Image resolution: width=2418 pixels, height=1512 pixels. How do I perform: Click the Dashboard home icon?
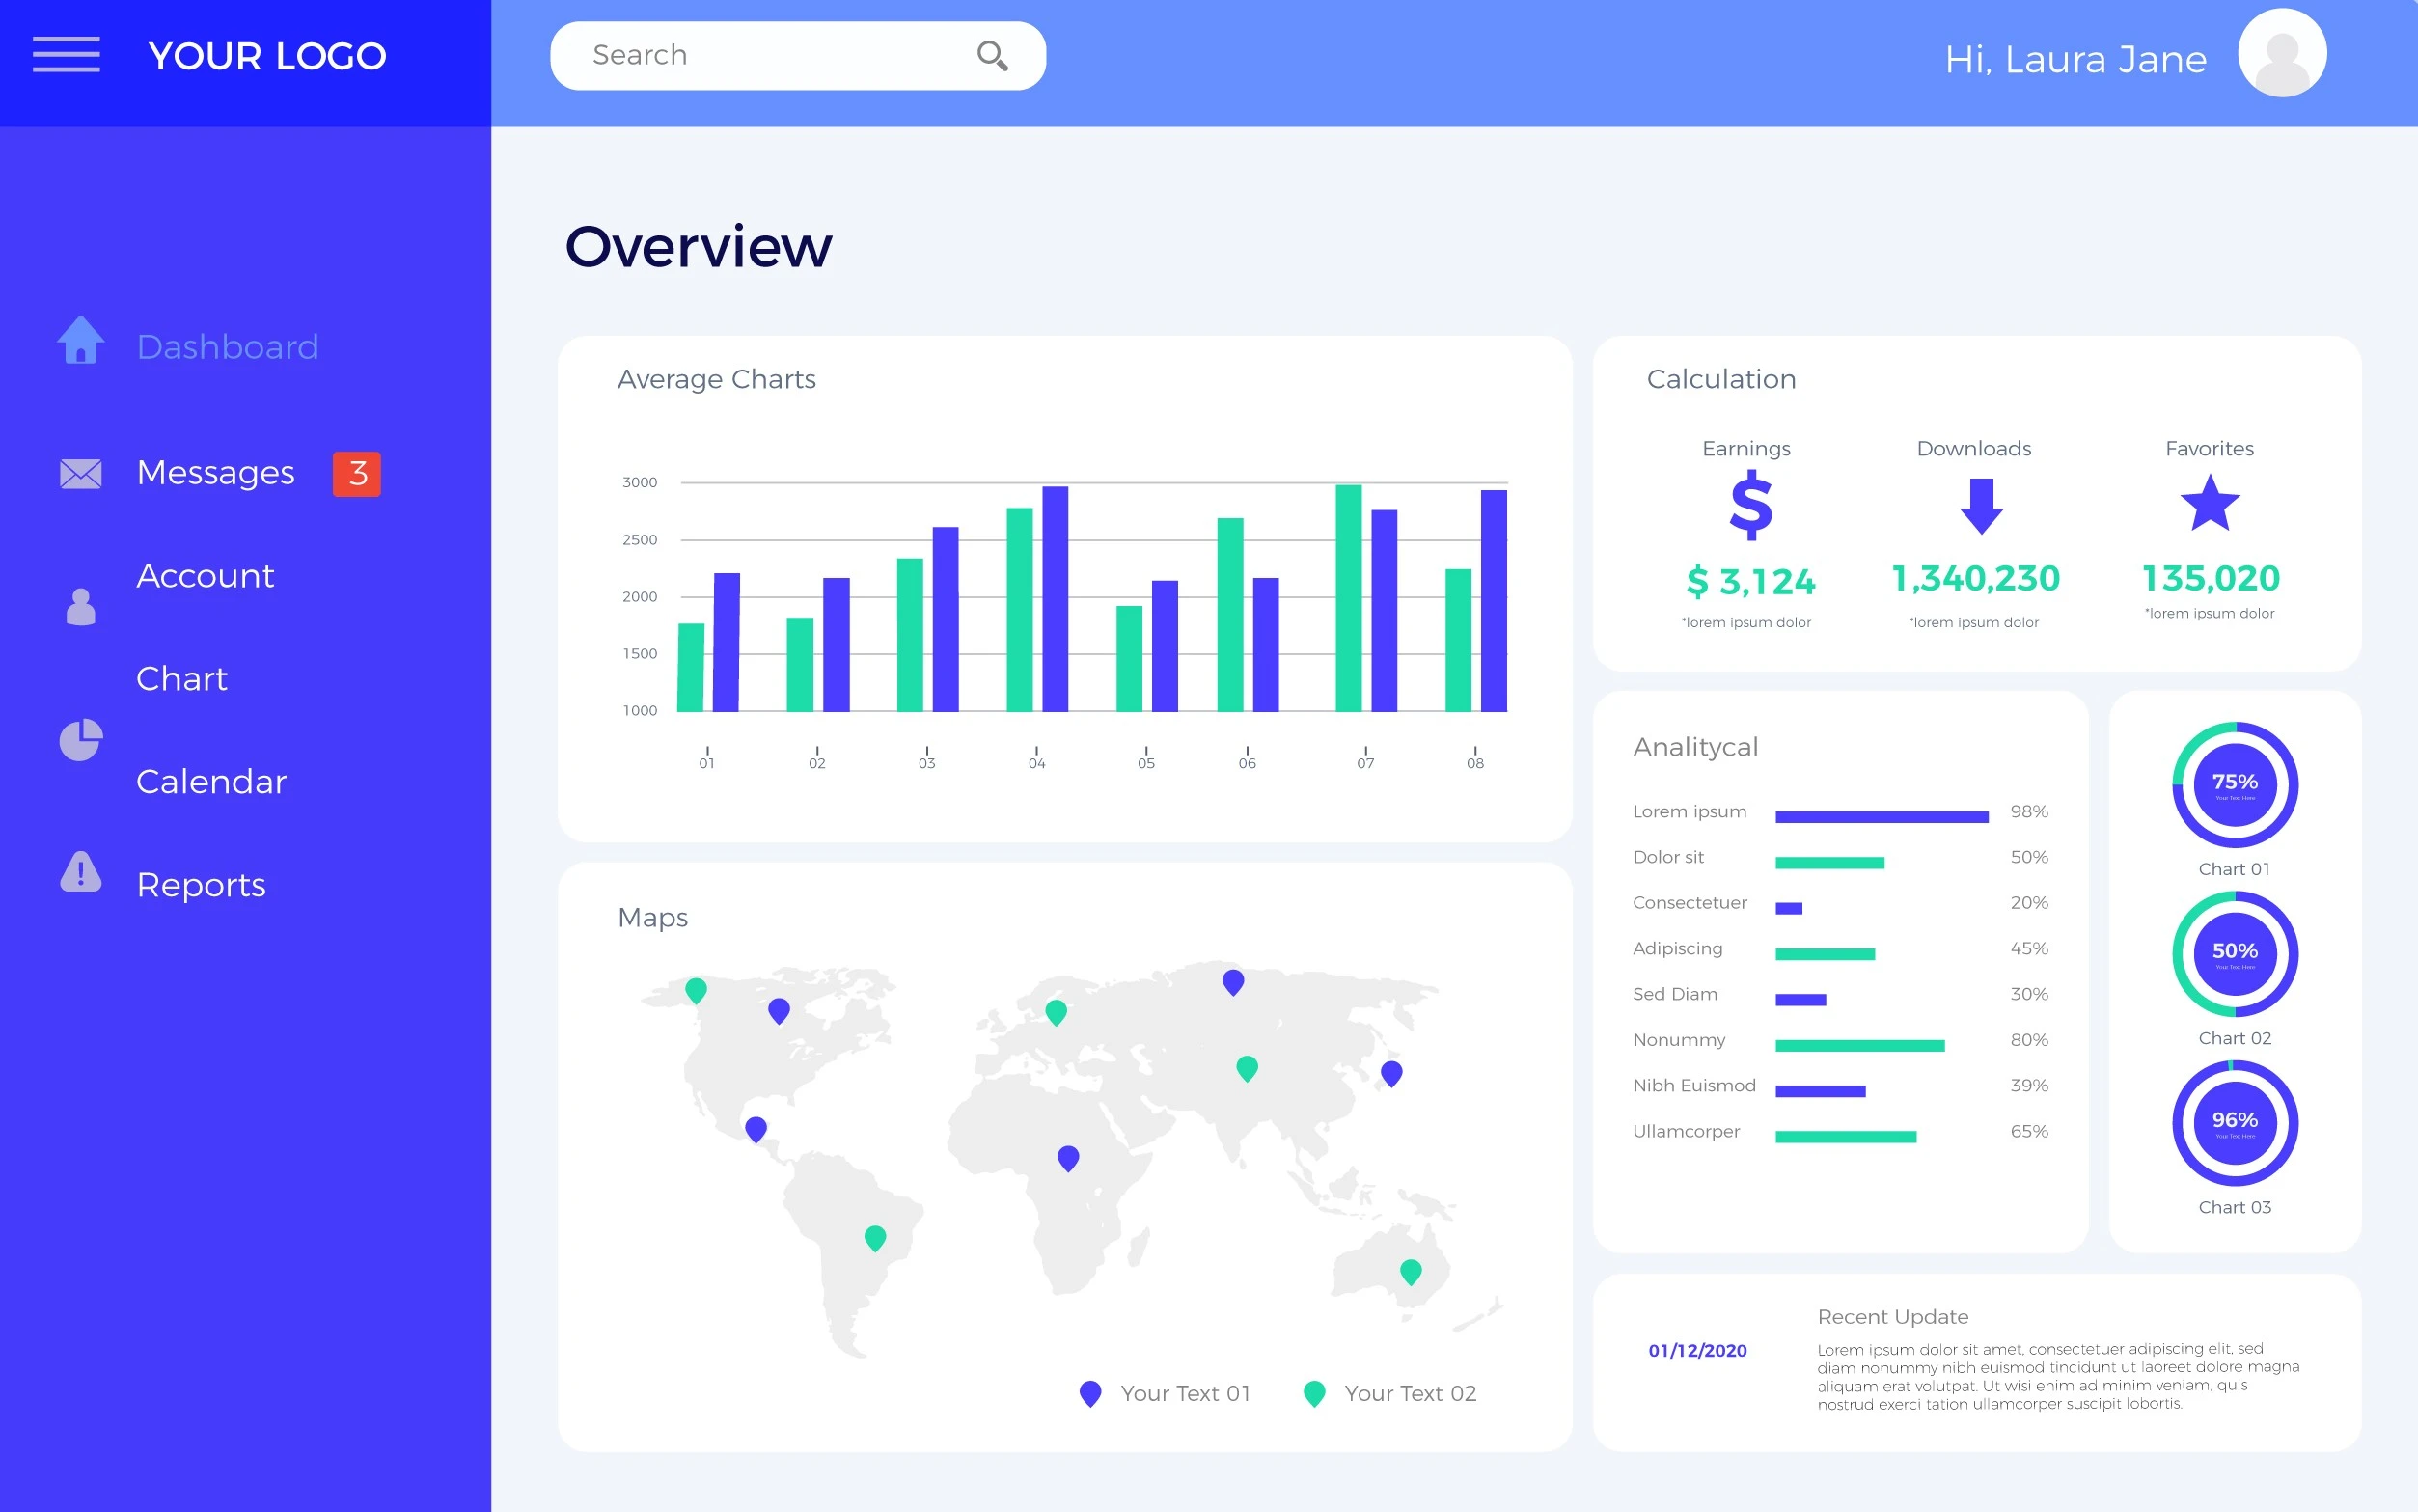tap(81, 340)
